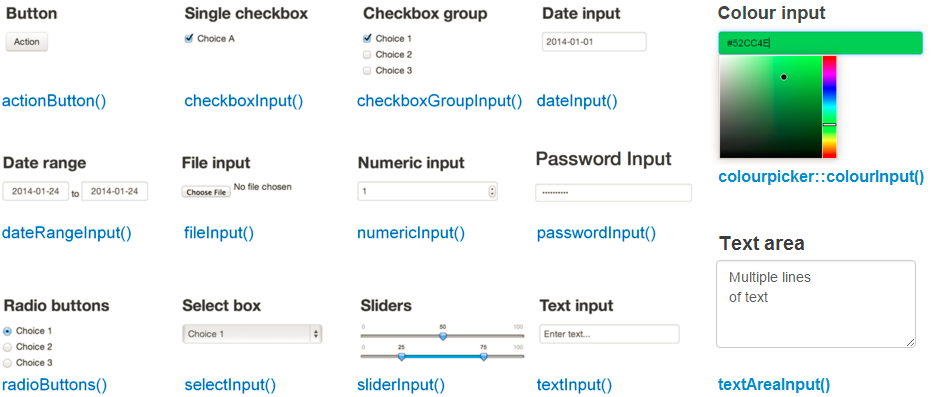The width and height of the screenshot is (933, 397).
Task: Click the date range end field
Action: [x=115, y=192]
